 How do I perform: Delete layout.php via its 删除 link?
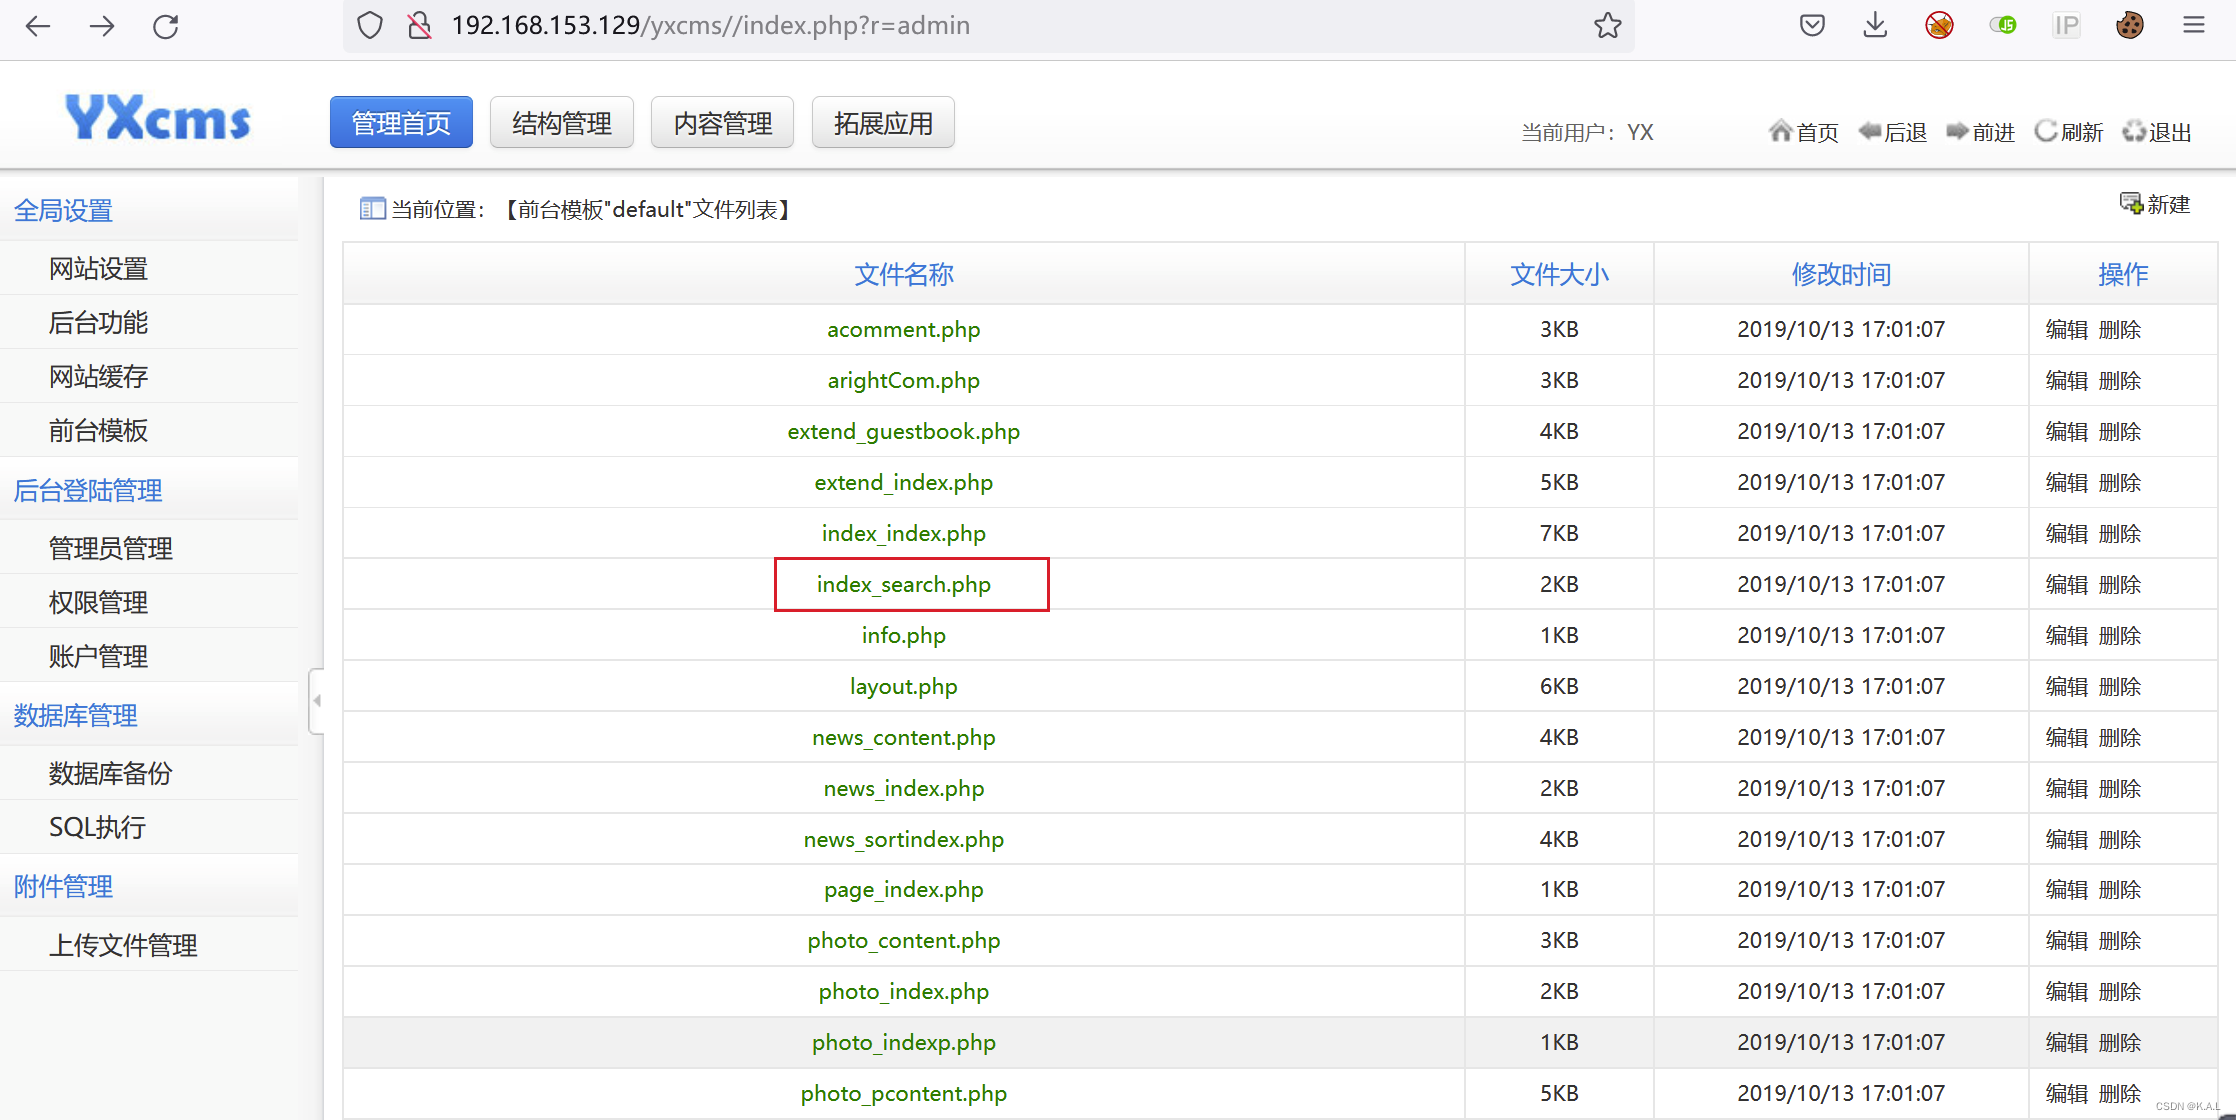coord(2121,686)
